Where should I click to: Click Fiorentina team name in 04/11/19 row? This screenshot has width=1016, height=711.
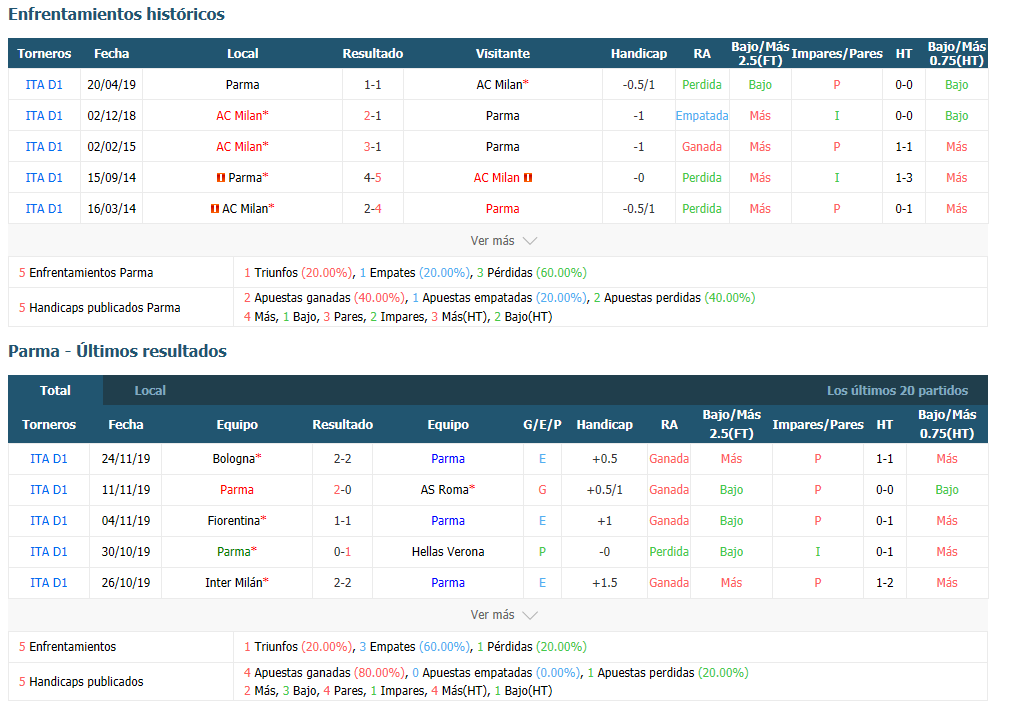click(x=234, y=521)
